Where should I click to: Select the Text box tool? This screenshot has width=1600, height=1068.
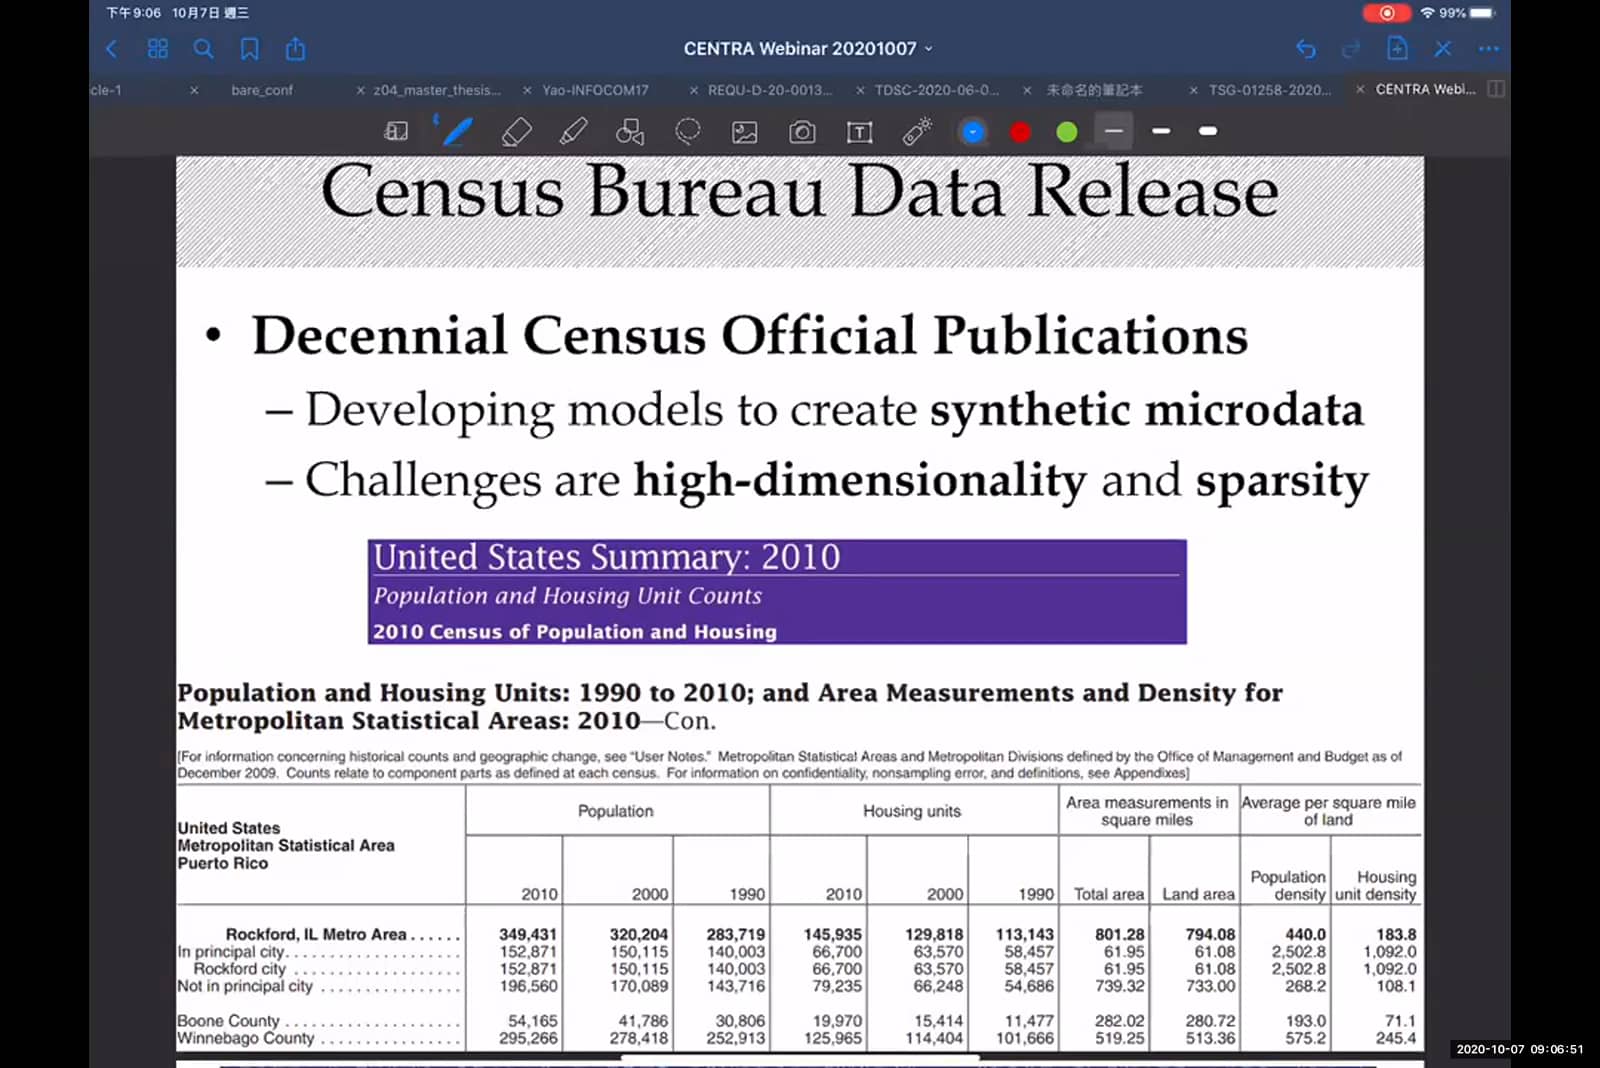pyautogui.click(x=859, y=132)
